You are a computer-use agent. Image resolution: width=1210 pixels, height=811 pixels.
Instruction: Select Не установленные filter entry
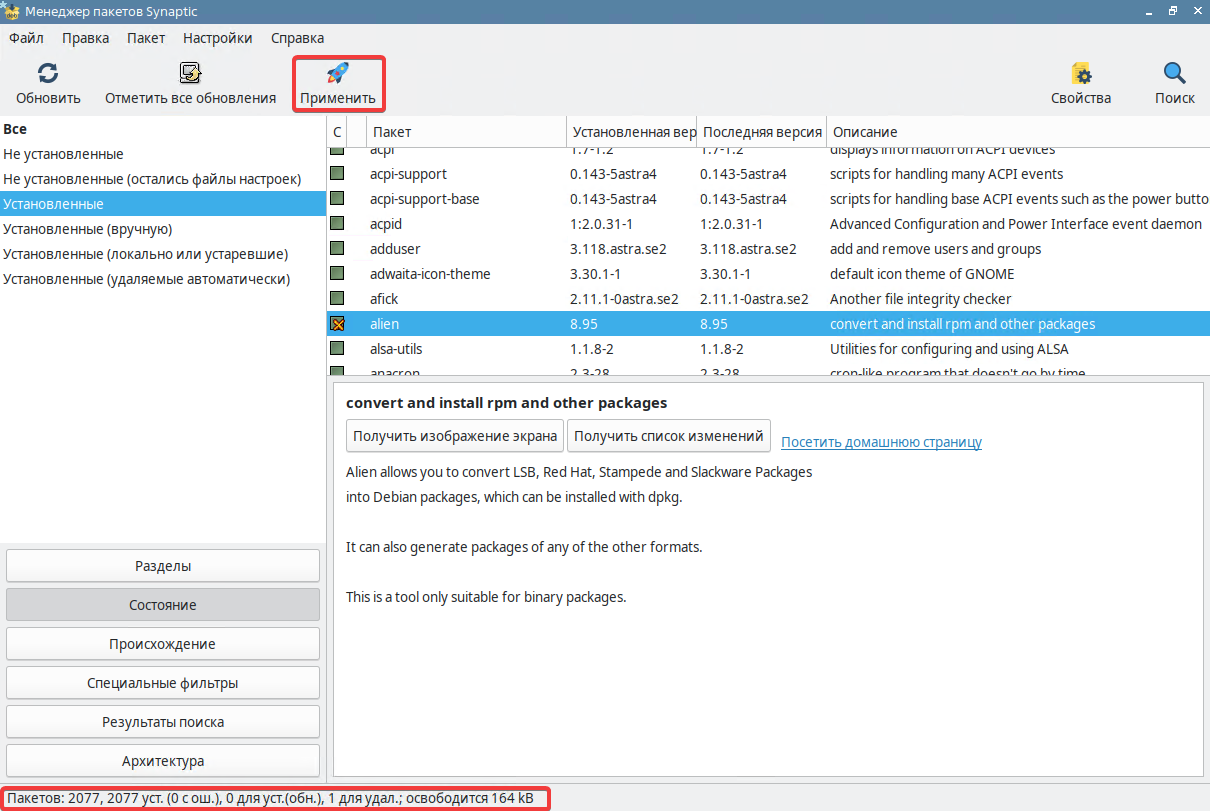pos(163,154)
